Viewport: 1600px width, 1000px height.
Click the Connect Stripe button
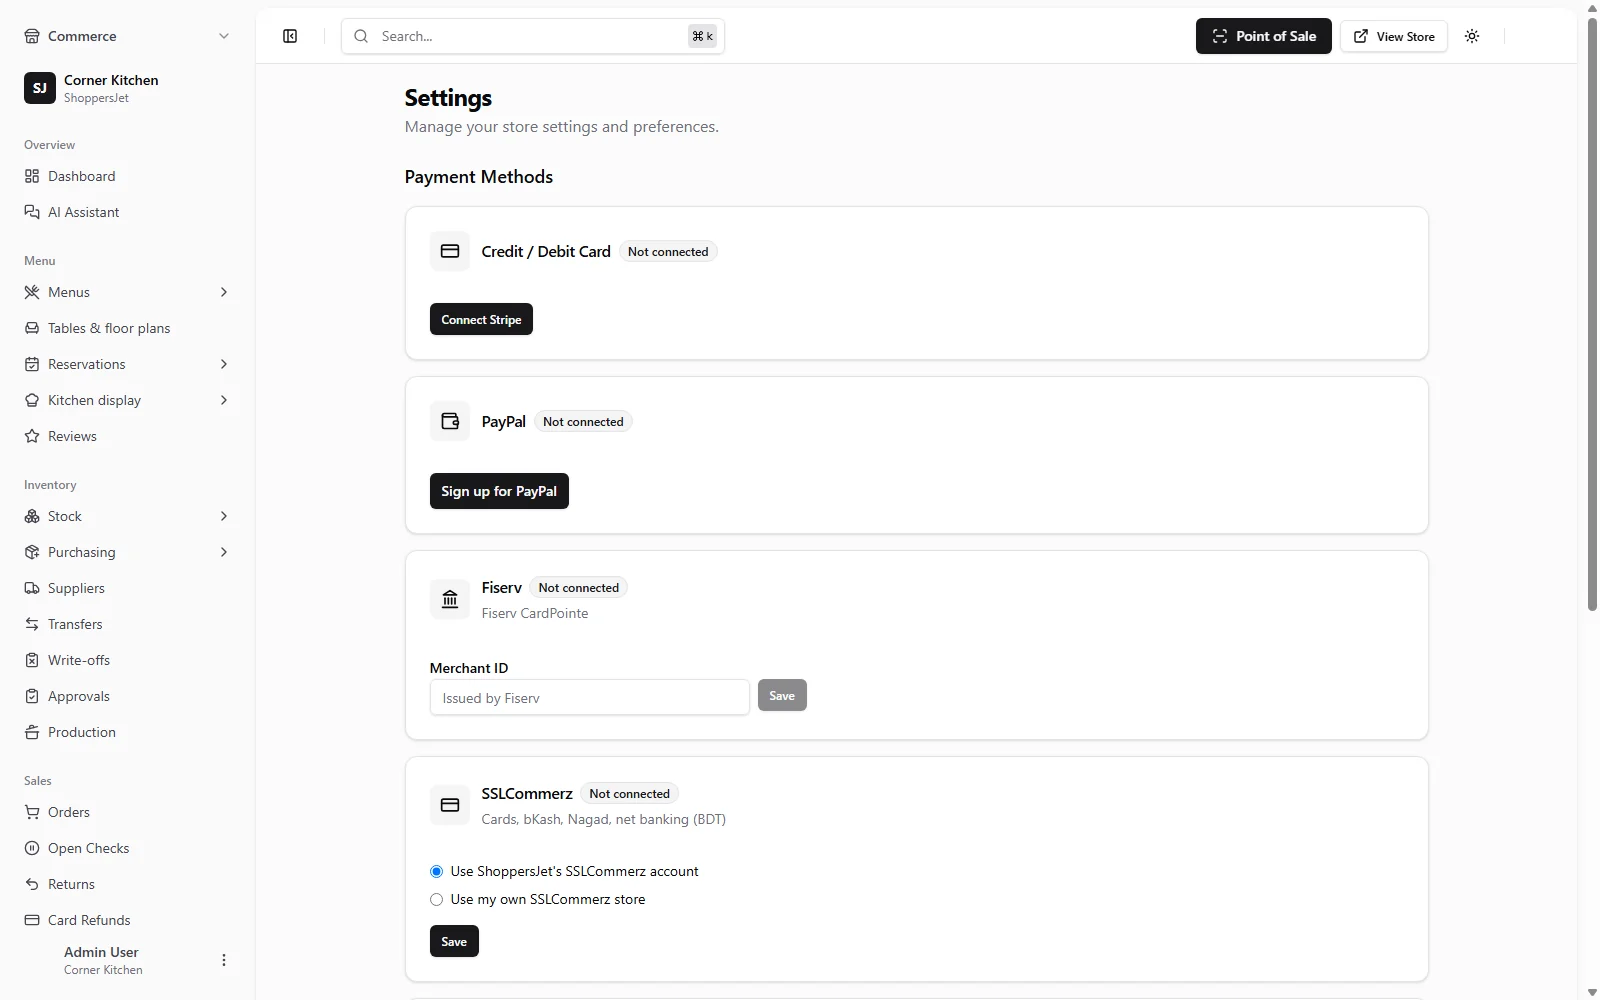[481, 319]
